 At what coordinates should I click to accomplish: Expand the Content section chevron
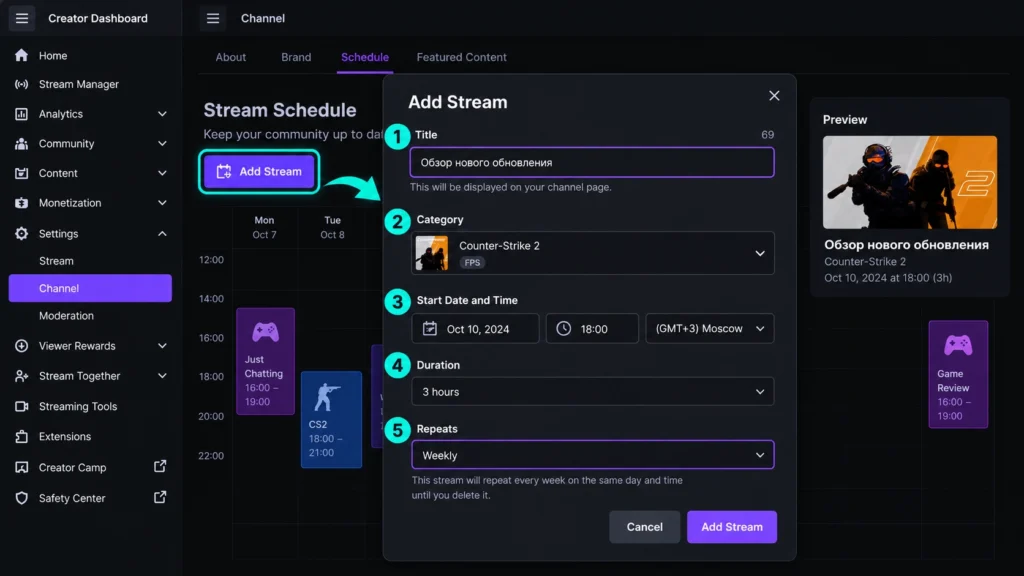[x=162, y=174]
